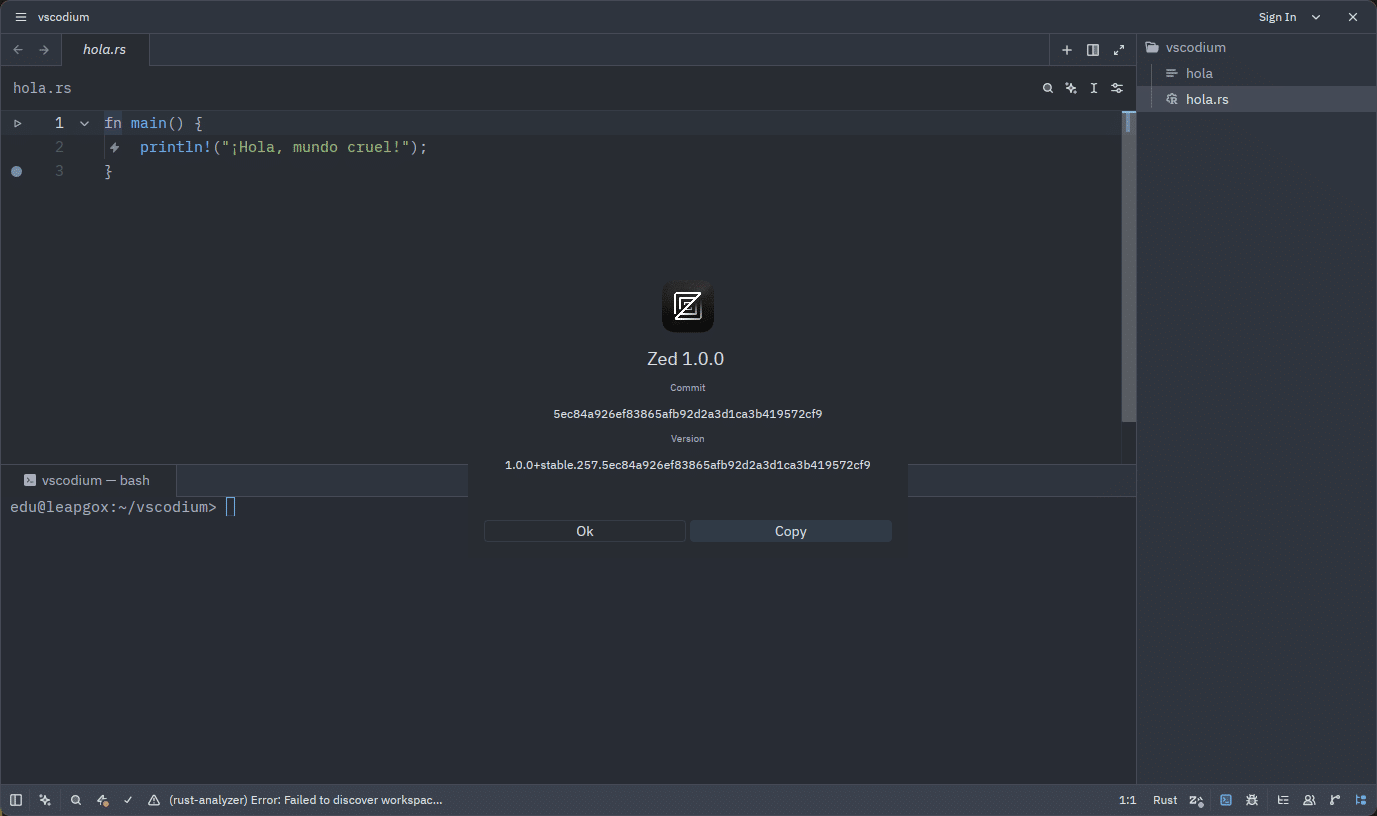Split the editor pane
The height and width of the screenshot is (816, 1377).
click(x=1093, y=50)
